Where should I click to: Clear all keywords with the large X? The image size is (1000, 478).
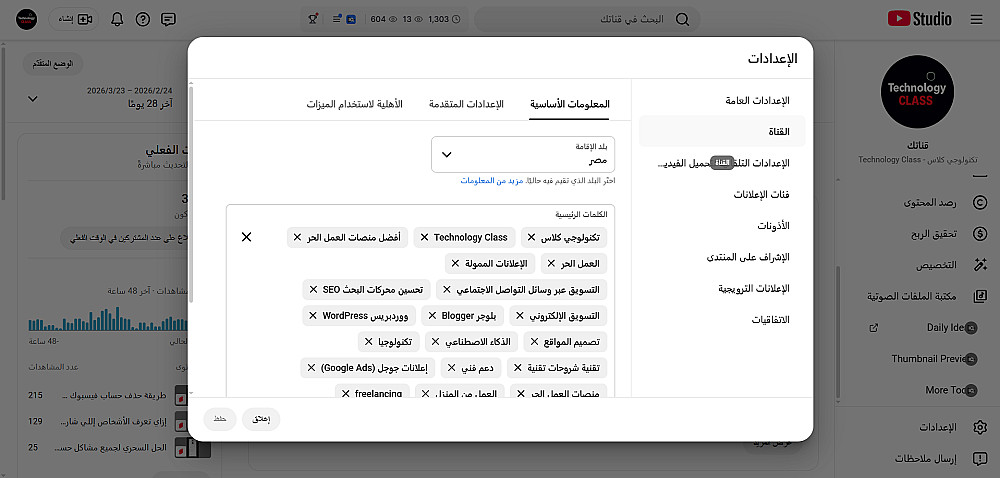246,237
